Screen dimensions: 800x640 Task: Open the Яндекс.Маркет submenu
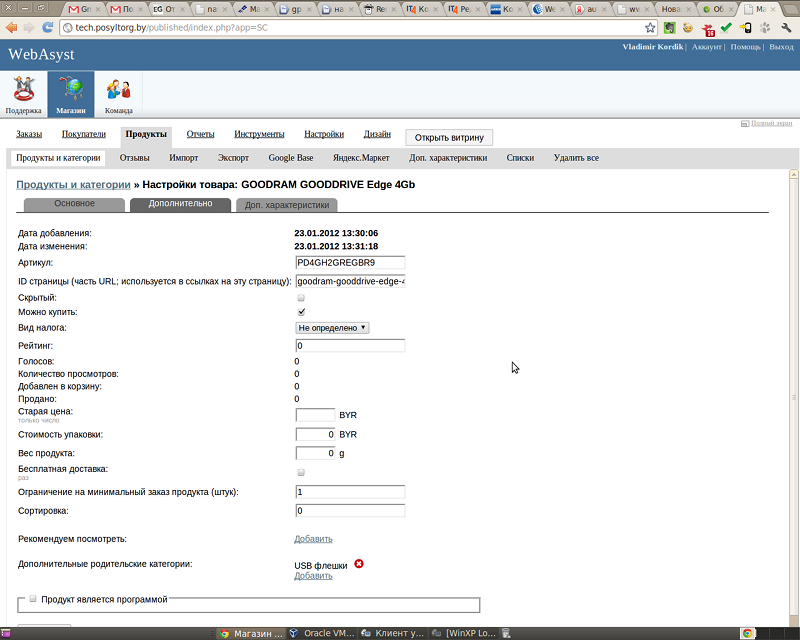tap(361, 158)
